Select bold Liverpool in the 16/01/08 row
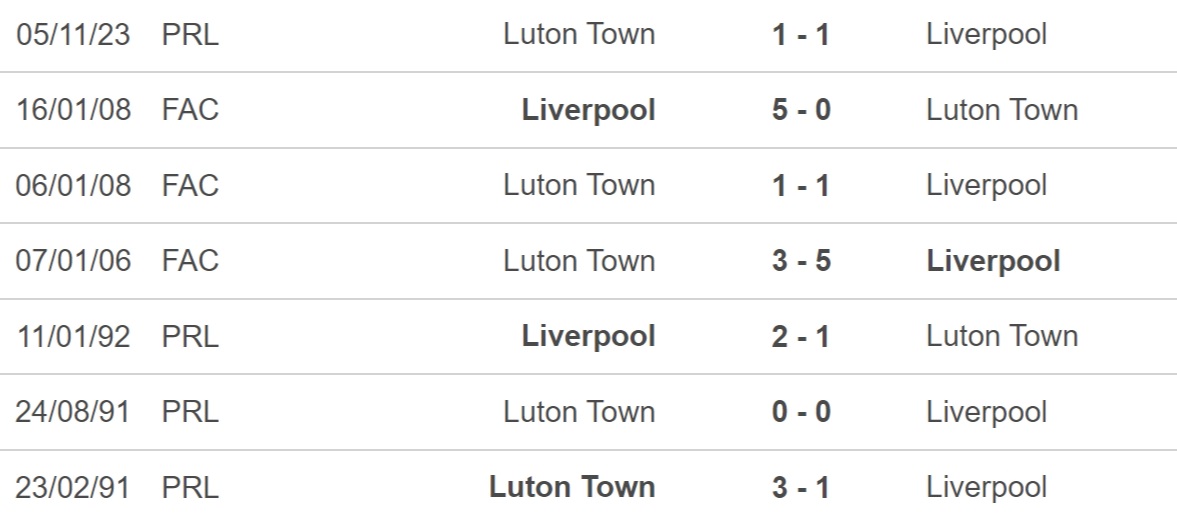This screenshot has height=523, width=1177. pyautogui.click(x=588, y=110)
